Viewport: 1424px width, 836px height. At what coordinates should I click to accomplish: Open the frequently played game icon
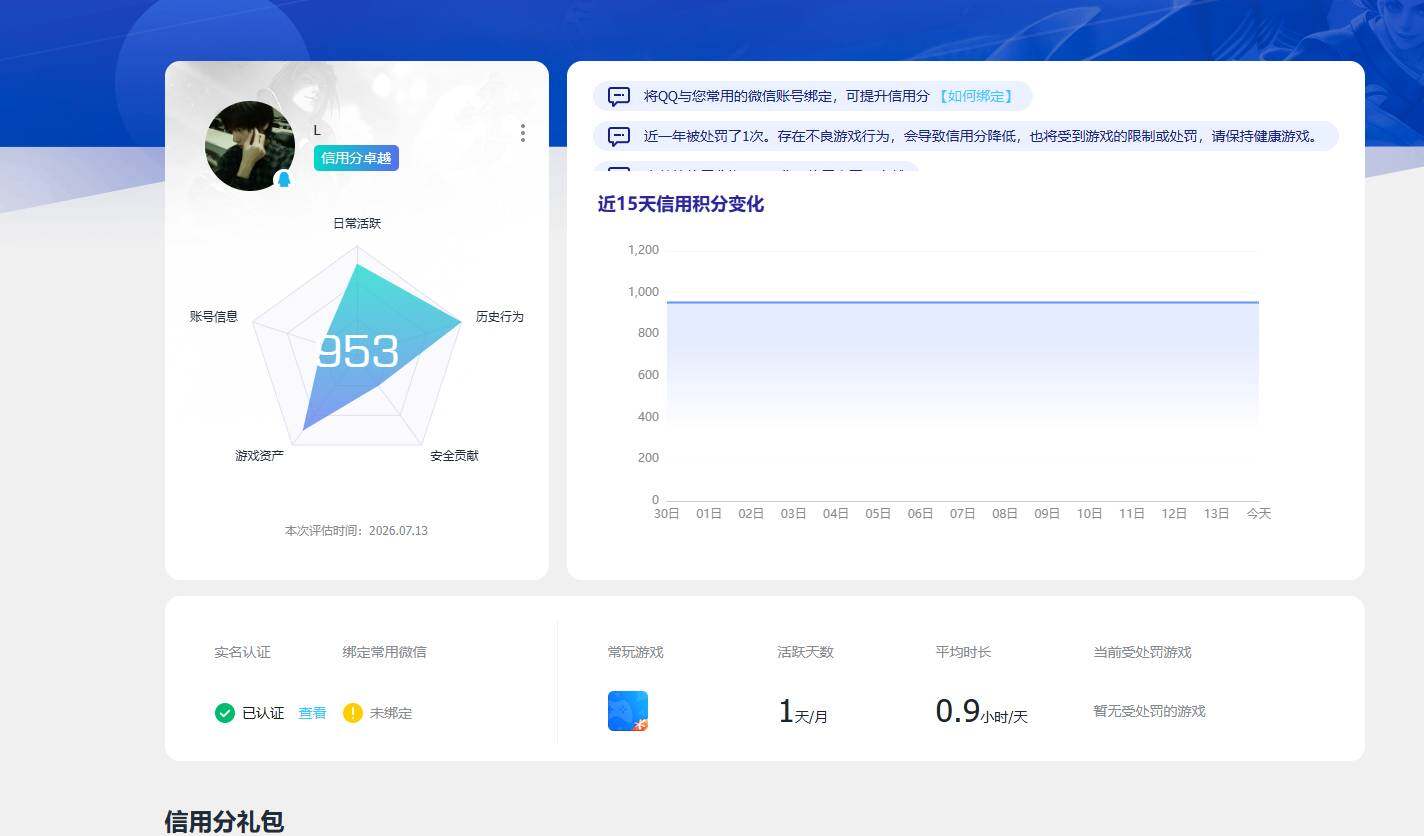628,711
